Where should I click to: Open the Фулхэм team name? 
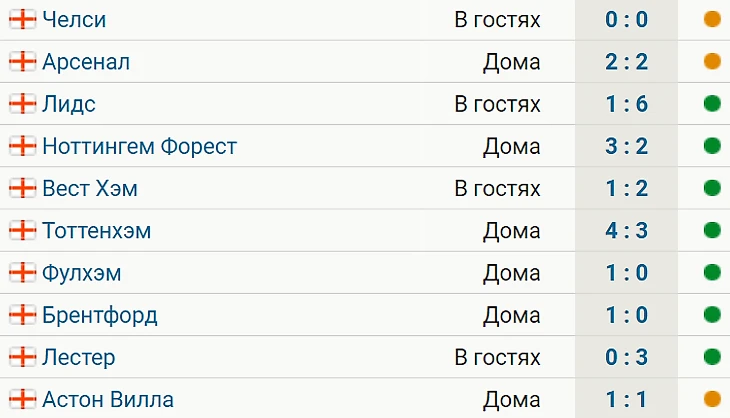point(82,273)
